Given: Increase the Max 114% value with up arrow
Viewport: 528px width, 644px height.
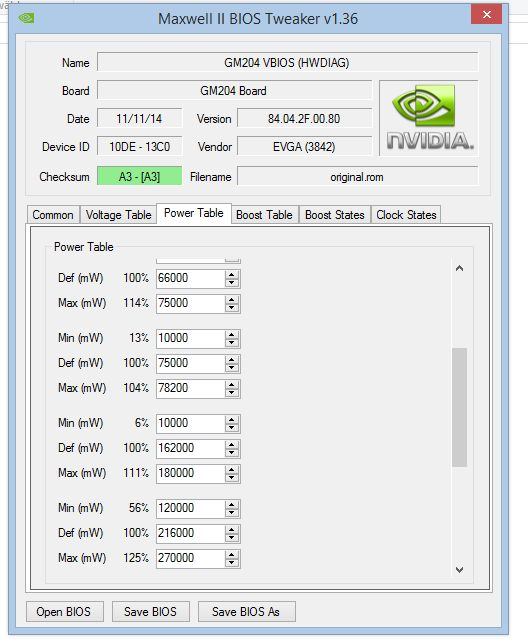Looking at the screenshot, I should click(232, 299).
